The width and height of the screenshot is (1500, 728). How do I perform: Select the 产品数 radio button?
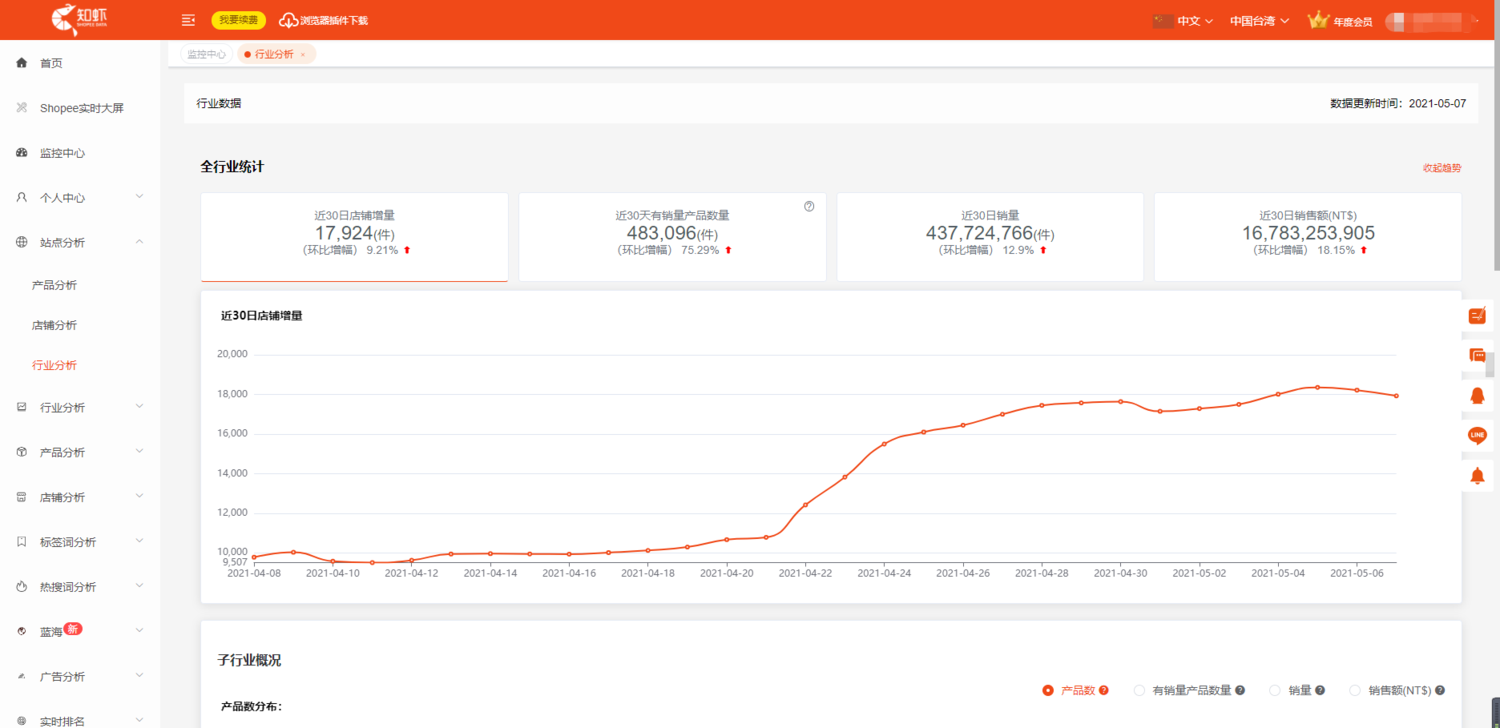1048,690
